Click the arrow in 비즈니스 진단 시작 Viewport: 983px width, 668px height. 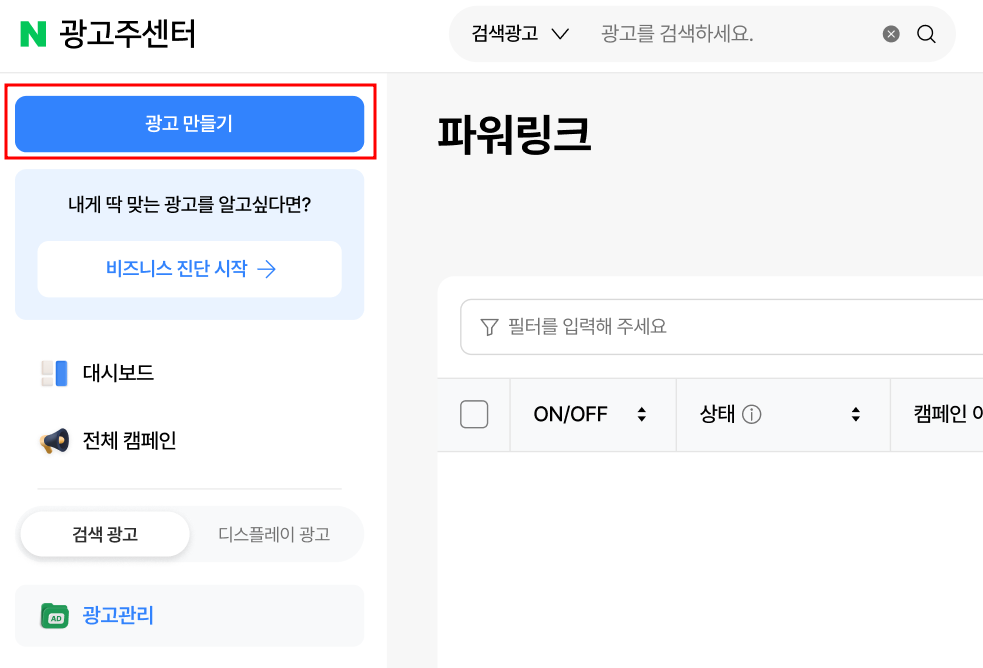266,269
